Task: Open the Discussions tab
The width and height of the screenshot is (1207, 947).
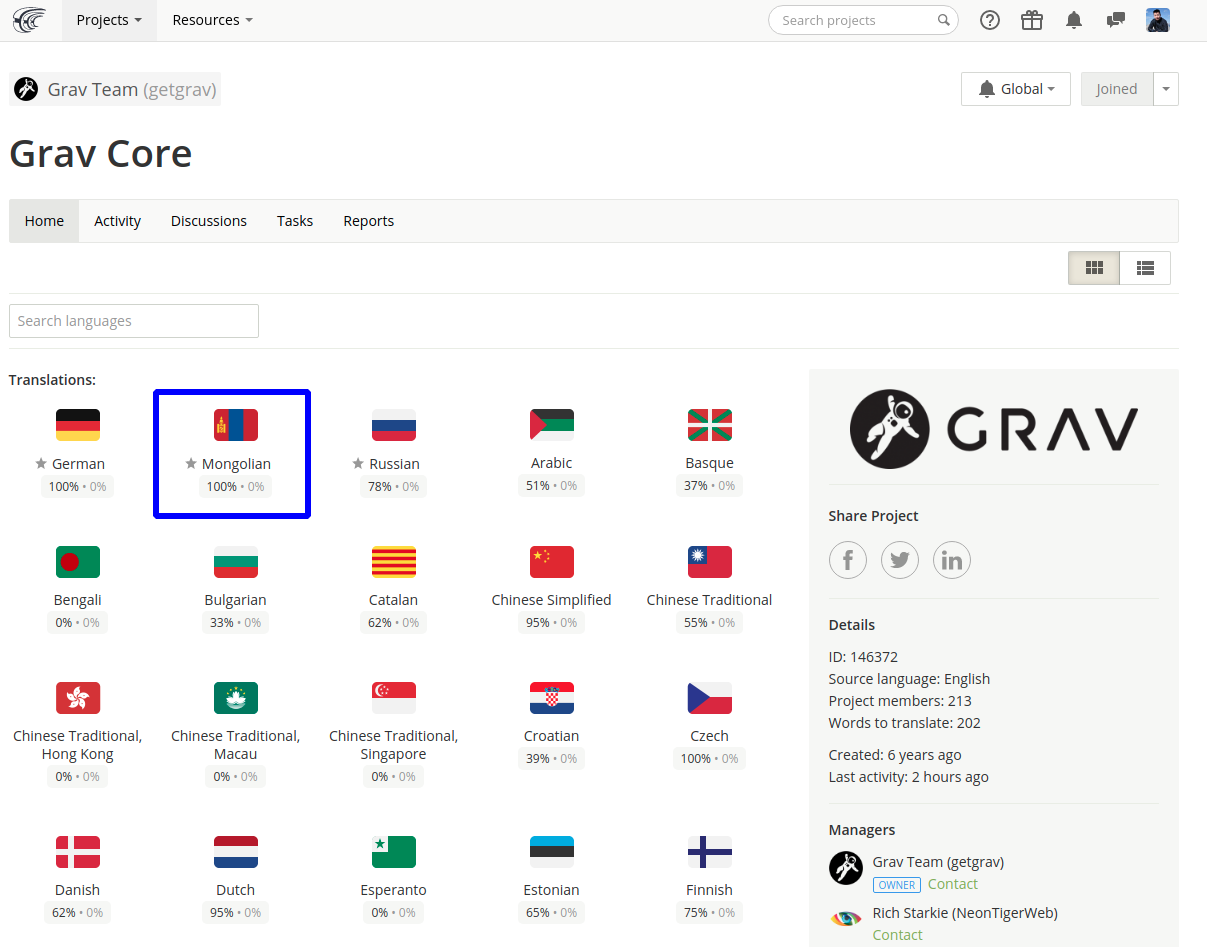Action: 209,221
